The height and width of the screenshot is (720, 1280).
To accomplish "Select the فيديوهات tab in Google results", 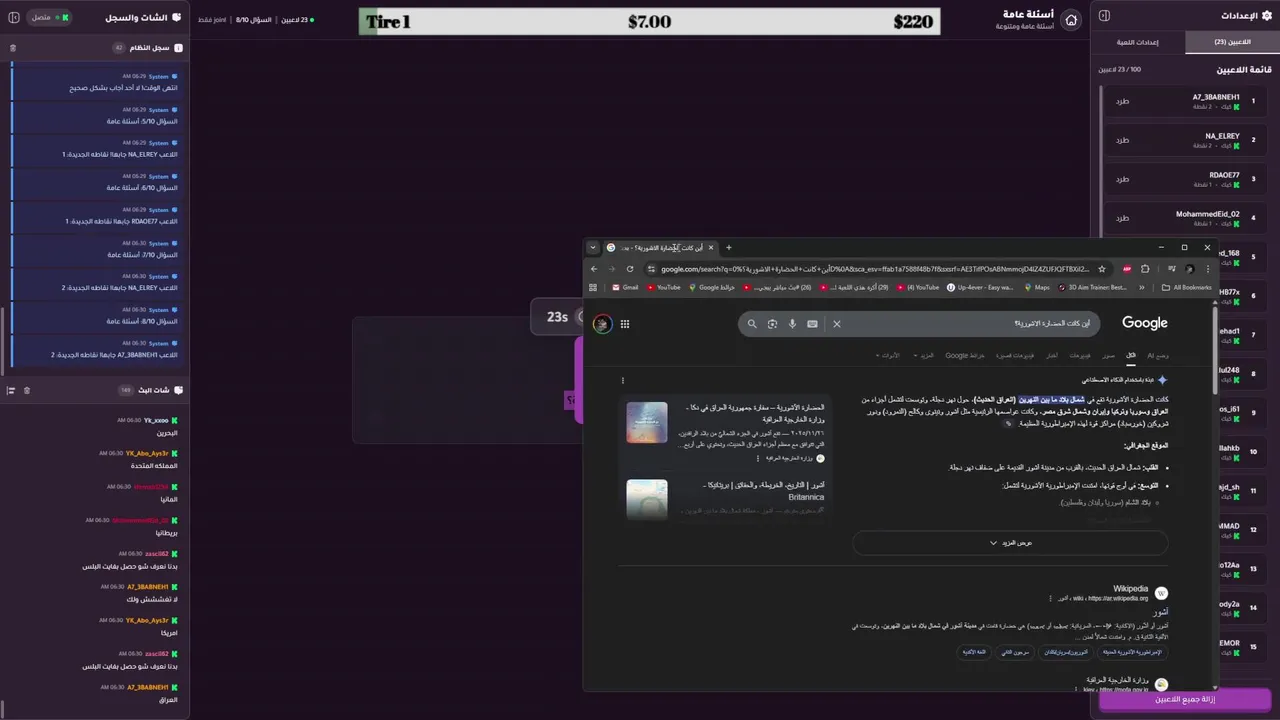I will [1080, 355].
